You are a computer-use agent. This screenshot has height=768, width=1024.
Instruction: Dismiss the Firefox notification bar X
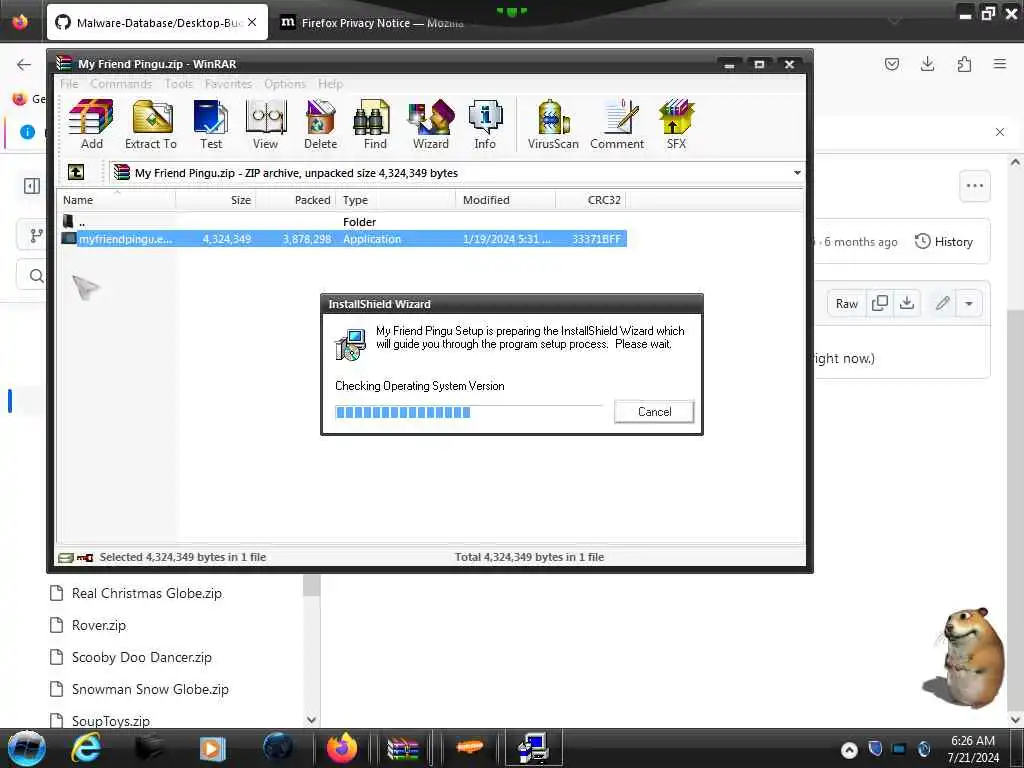(1000, 132)
